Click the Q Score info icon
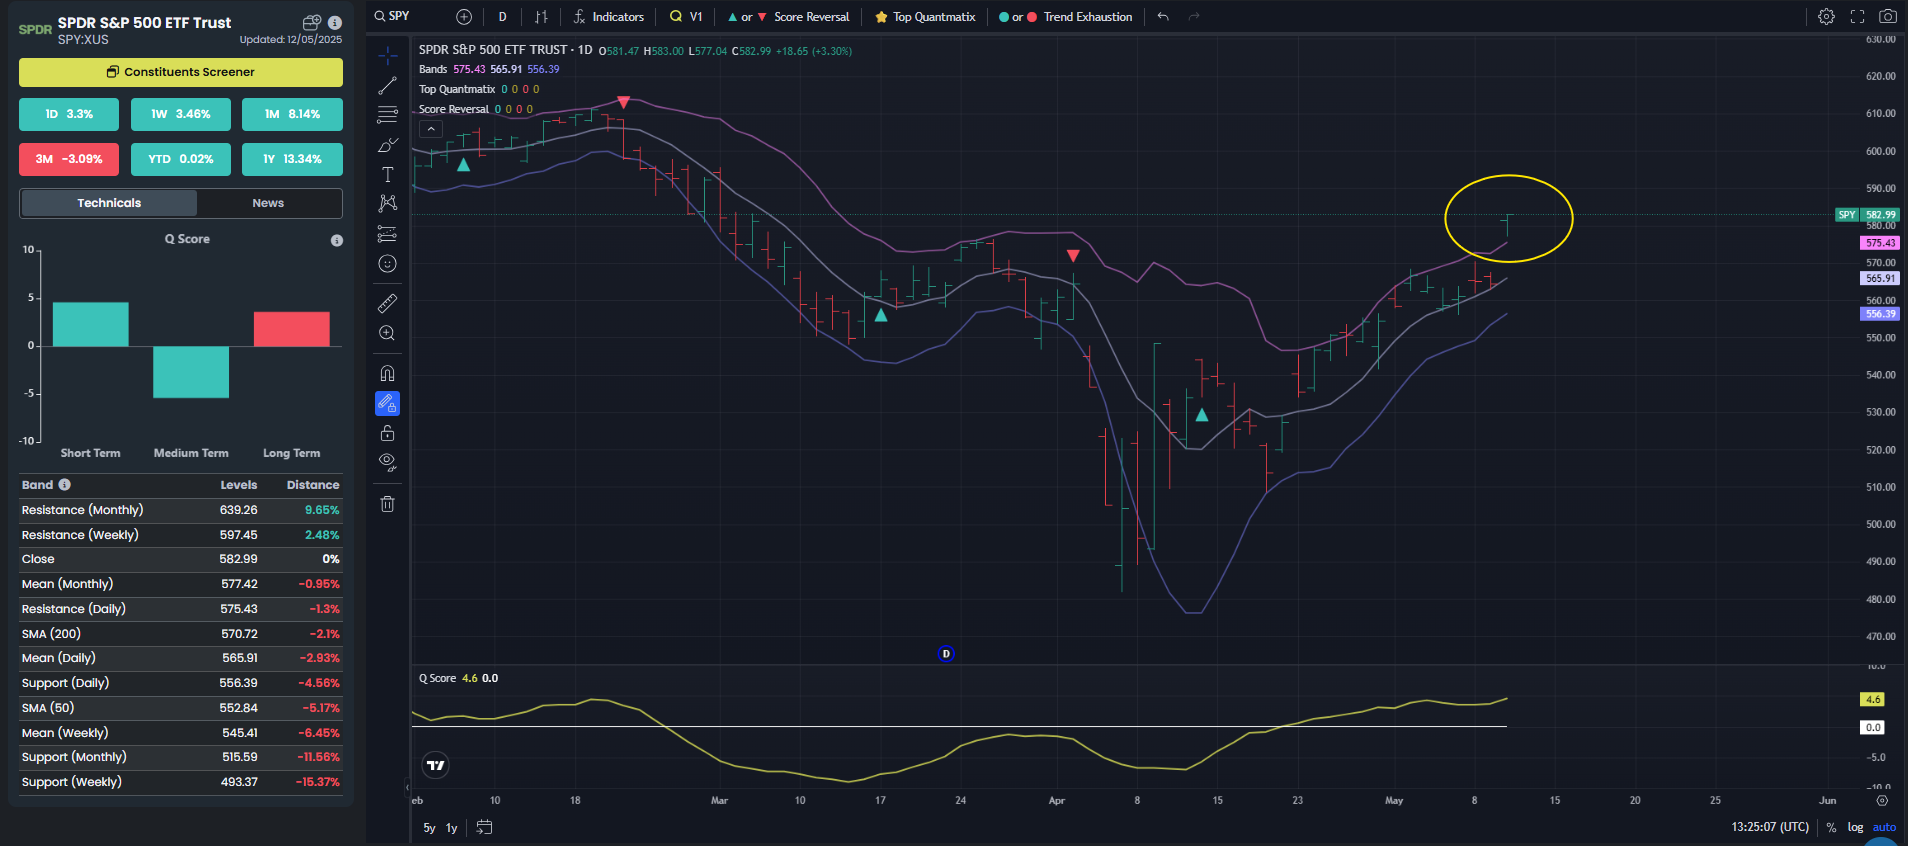 pyautogui.click(x=337, y=240)
